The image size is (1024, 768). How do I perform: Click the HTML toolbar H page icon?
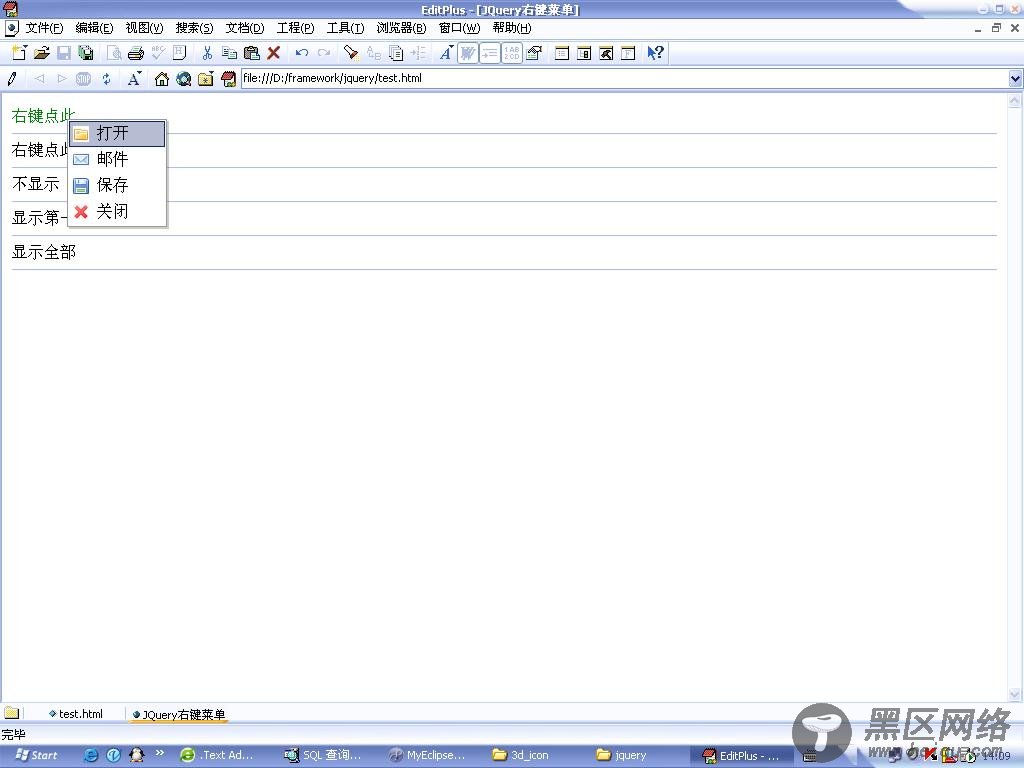pyautogui.click(x=180, y=53)
